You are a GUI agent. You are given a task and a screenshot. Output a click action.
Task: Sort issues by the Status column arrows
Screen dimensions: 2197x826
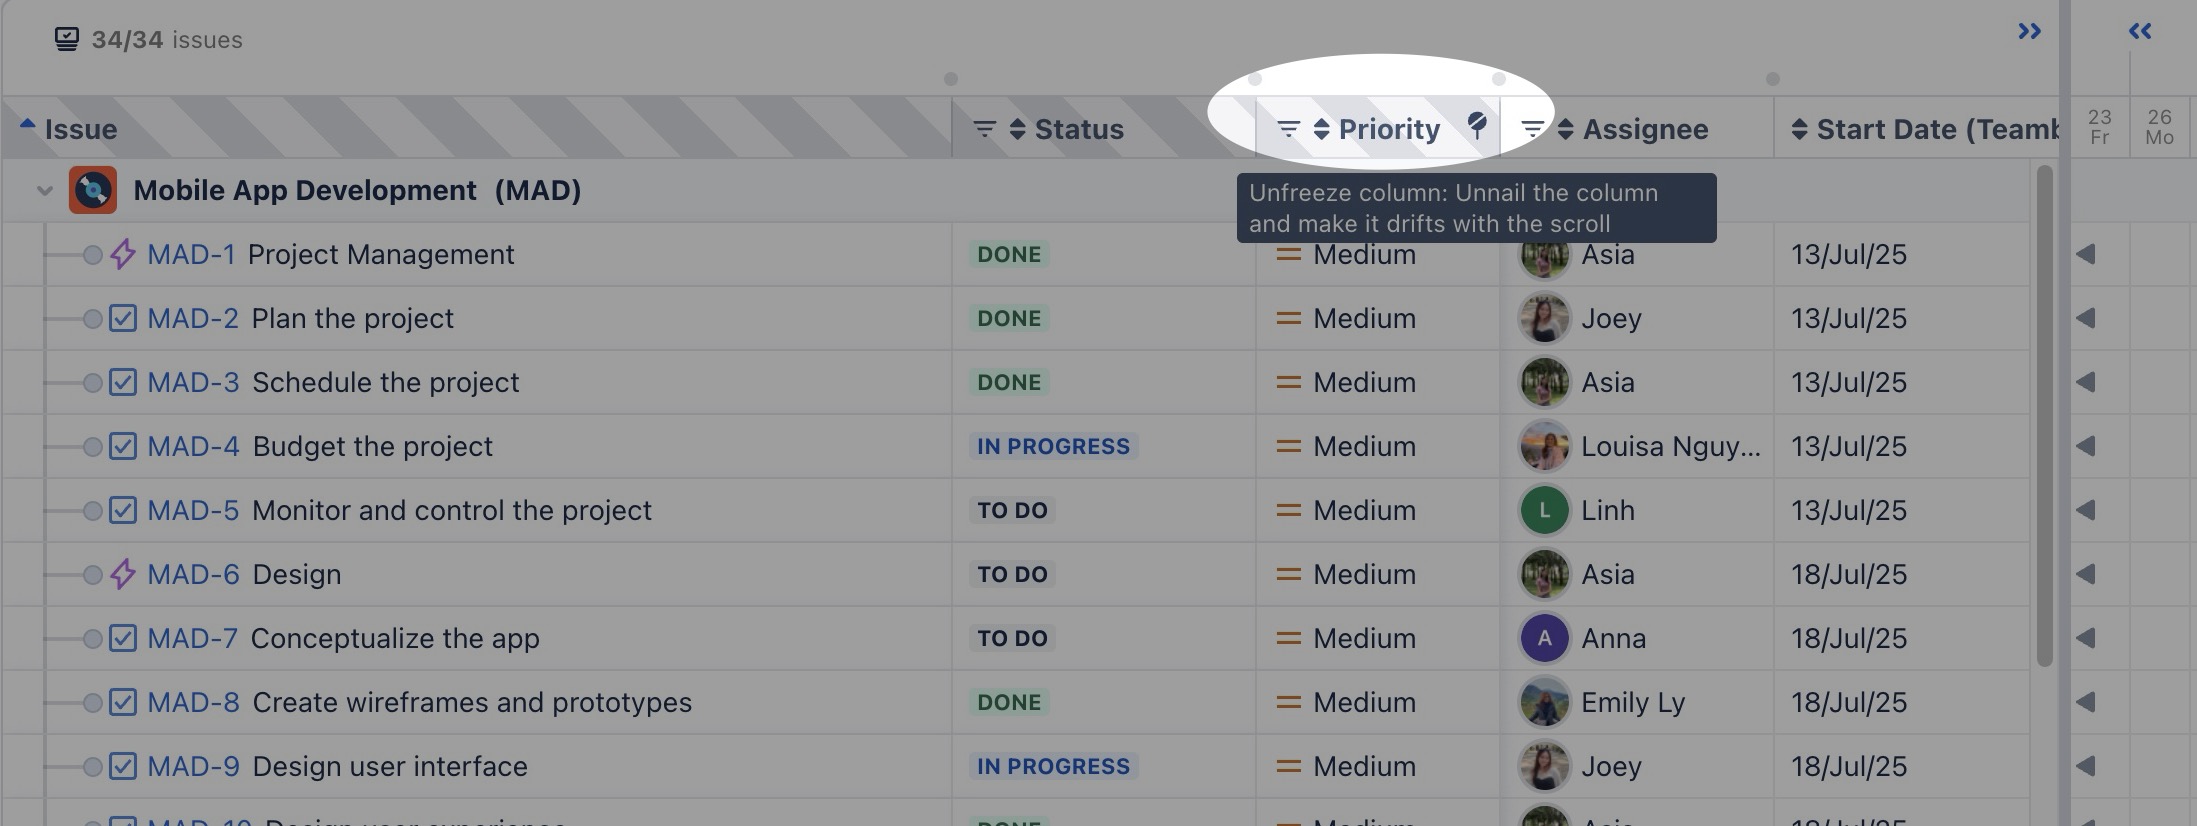click(1017, 129)
